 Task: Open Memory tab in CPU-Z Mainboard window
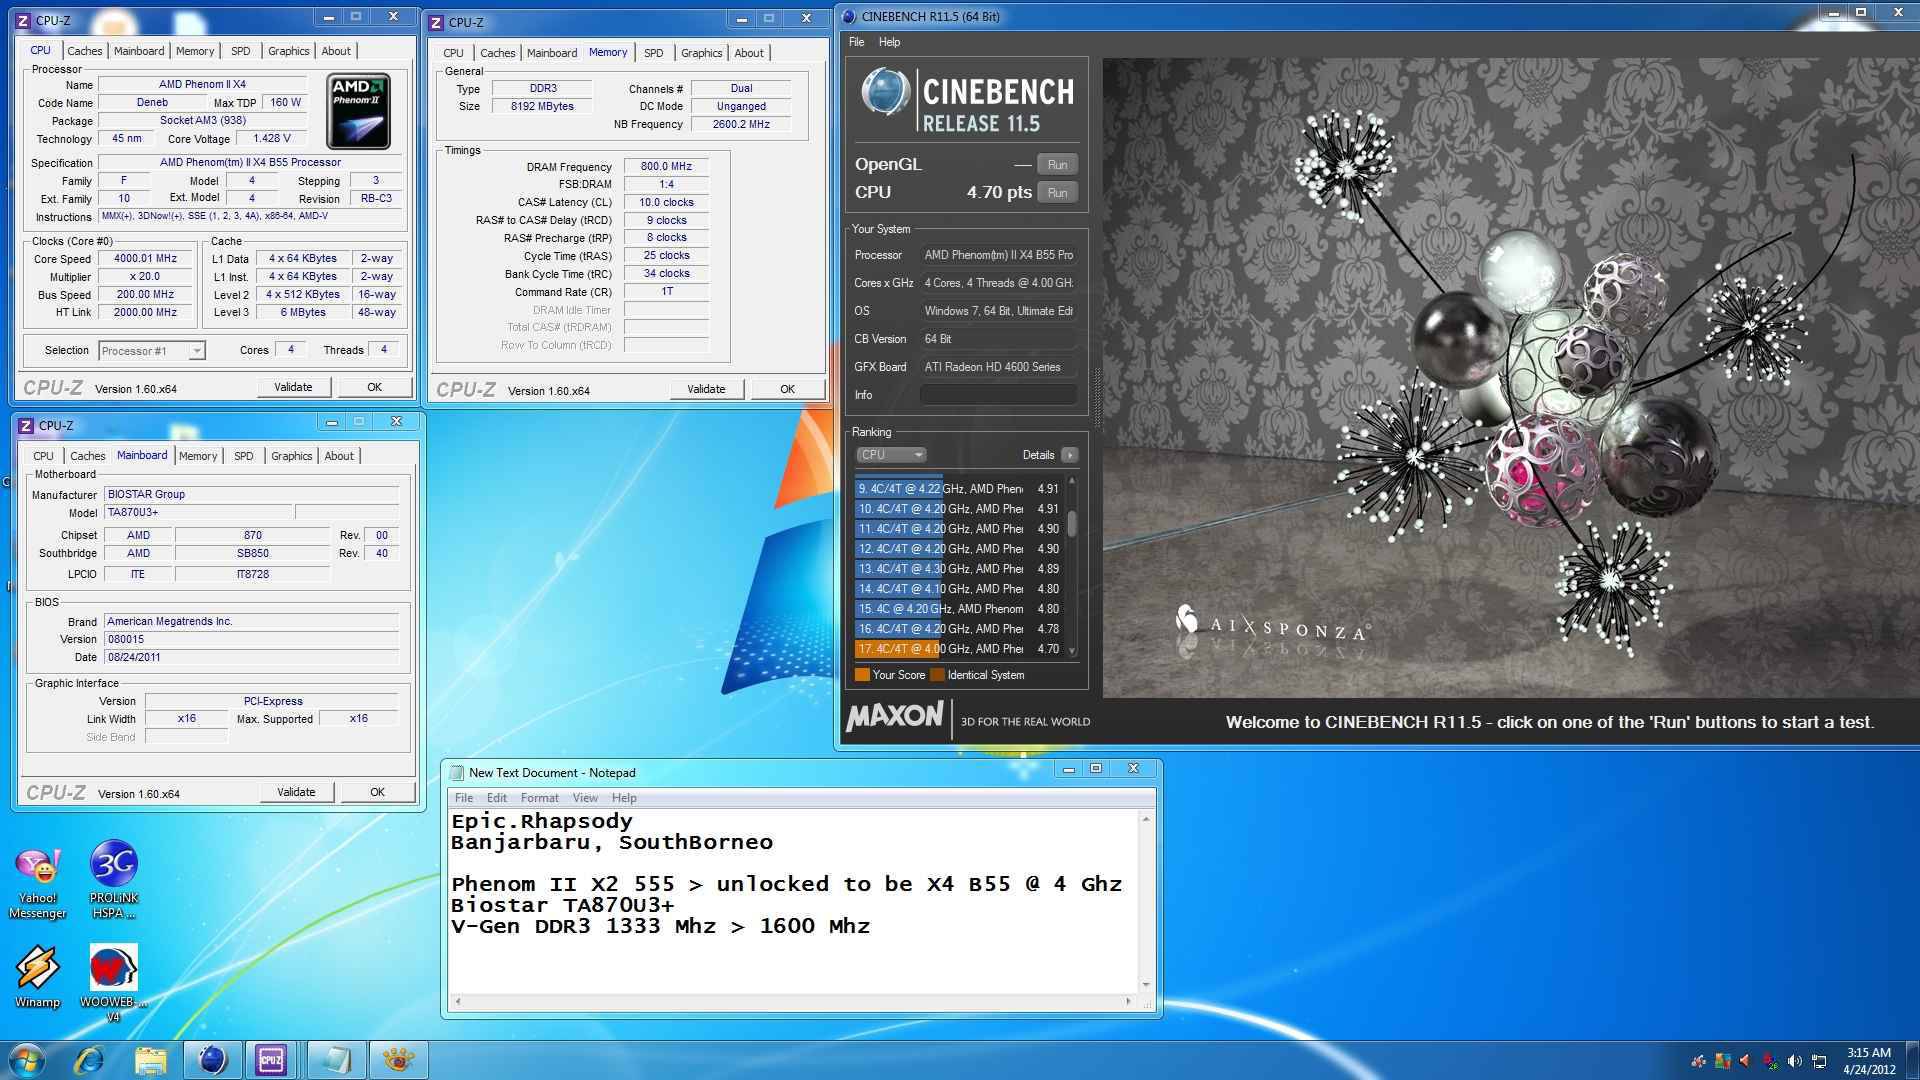coord(198,456)
